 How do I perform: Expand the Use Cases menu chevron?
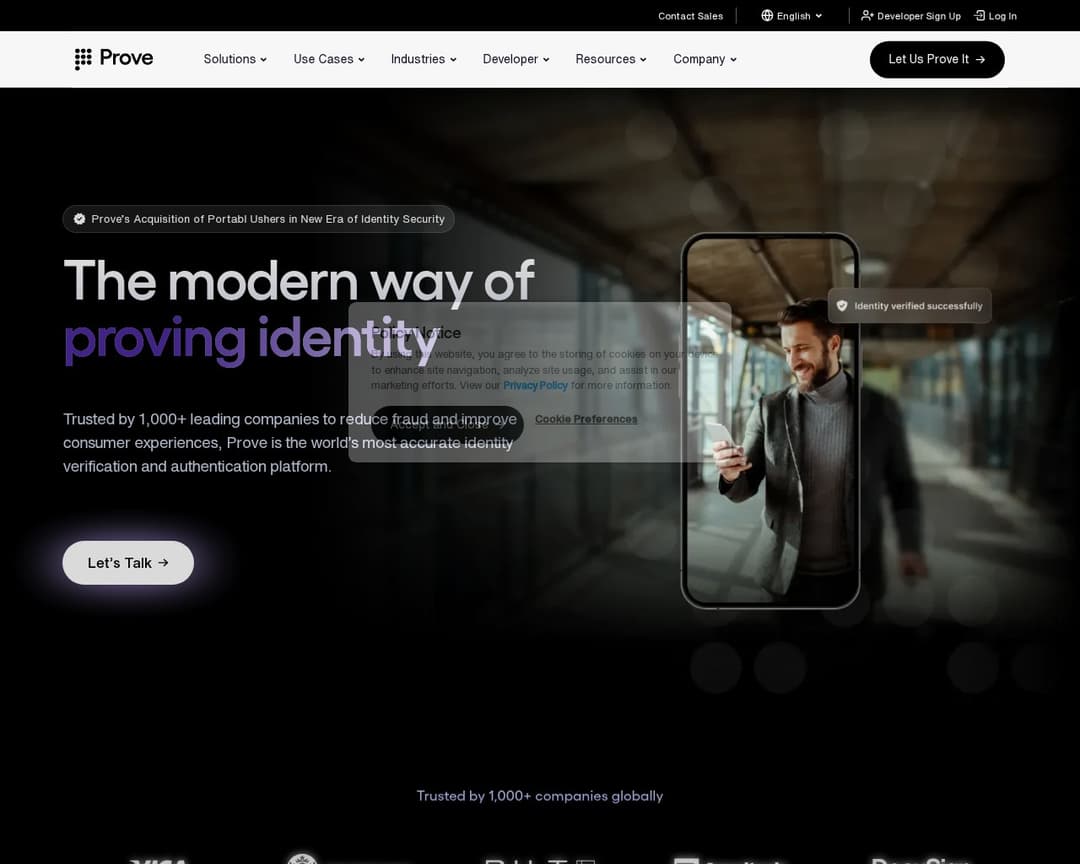tap(362, 60)
